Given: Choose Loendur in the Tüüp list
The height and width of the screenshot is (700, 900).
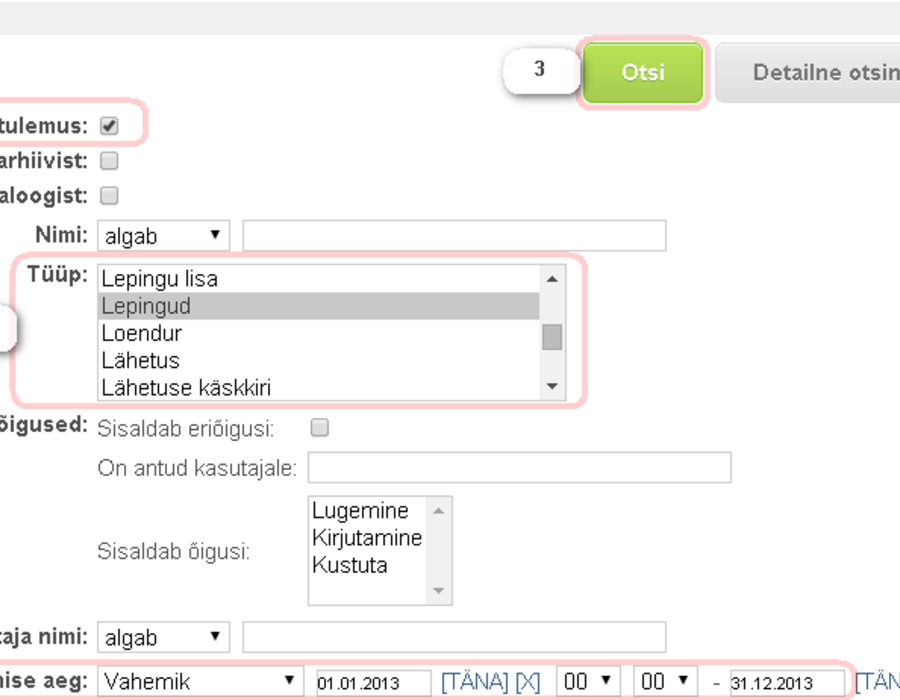Looking at the screenshot, I should pos(319,333).
